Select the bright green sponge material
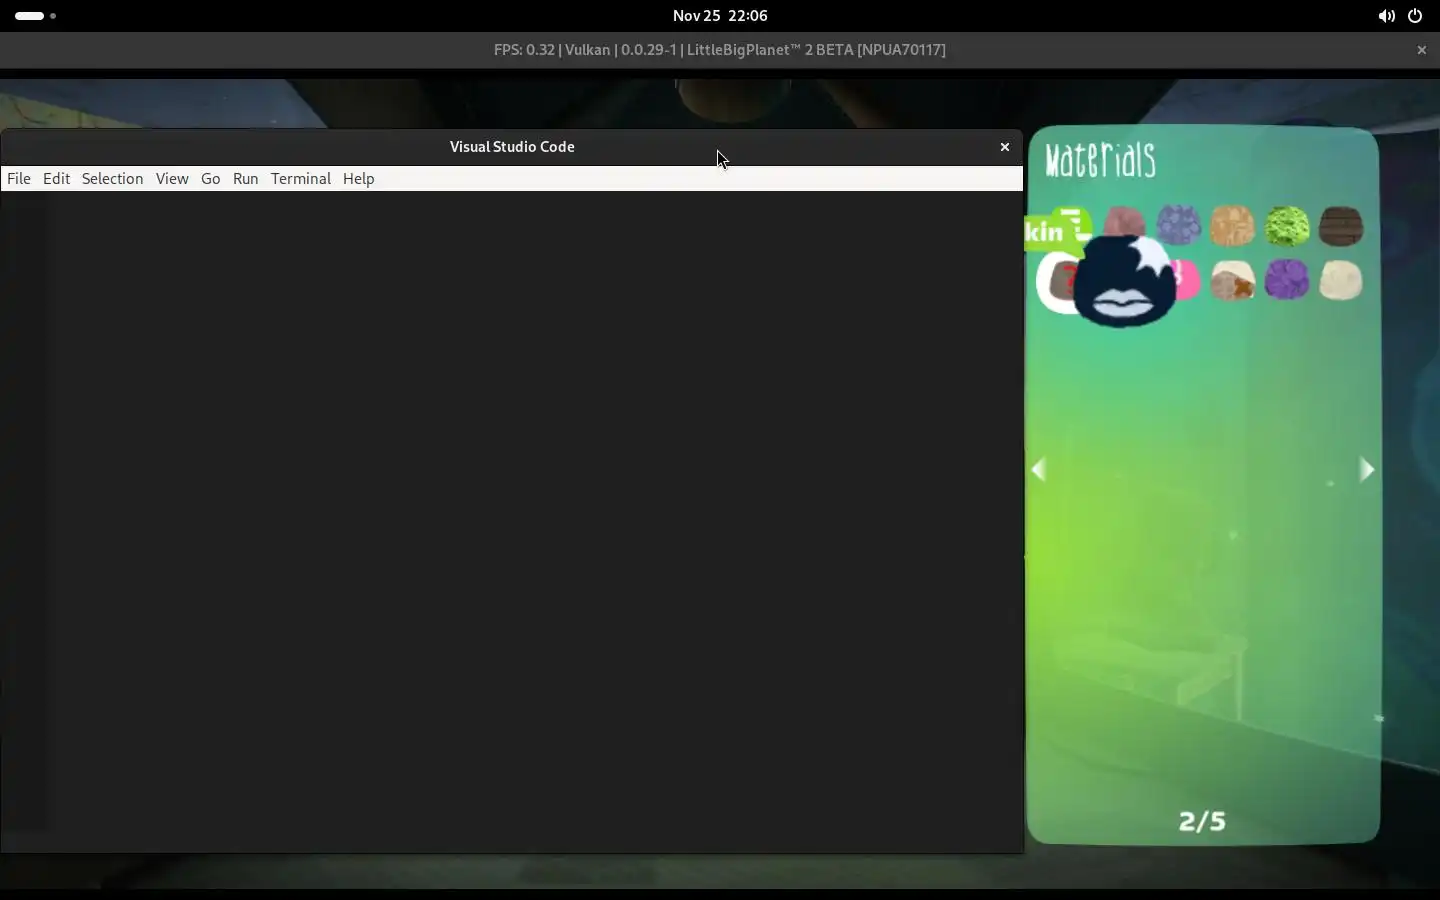Viewport: 1440px width, 900px height. click(x=1287, y=226)
